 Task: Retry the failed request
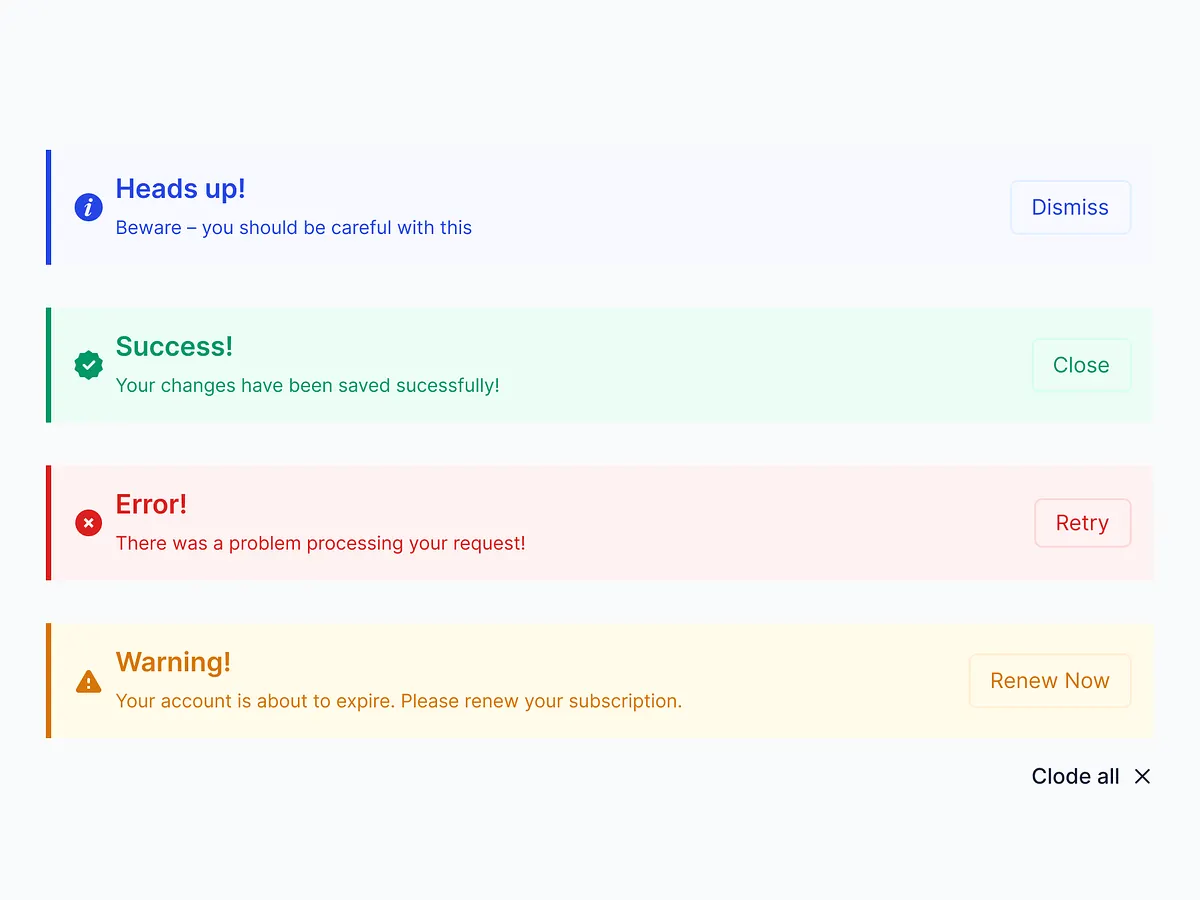point(1082,522)
